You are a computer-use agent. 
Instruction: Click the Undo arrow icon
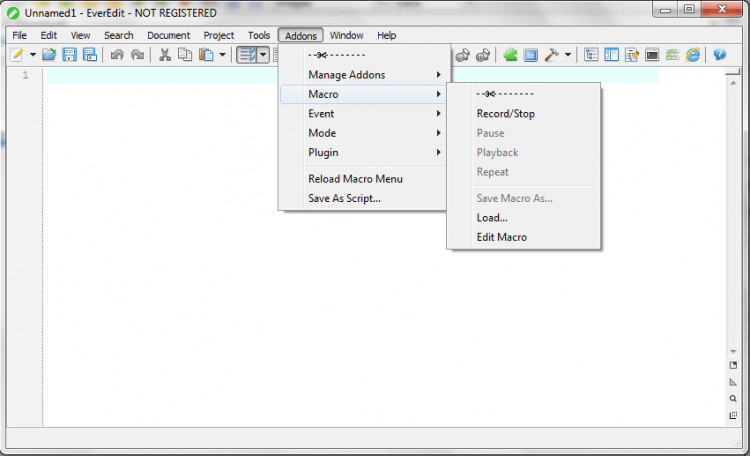117,55
